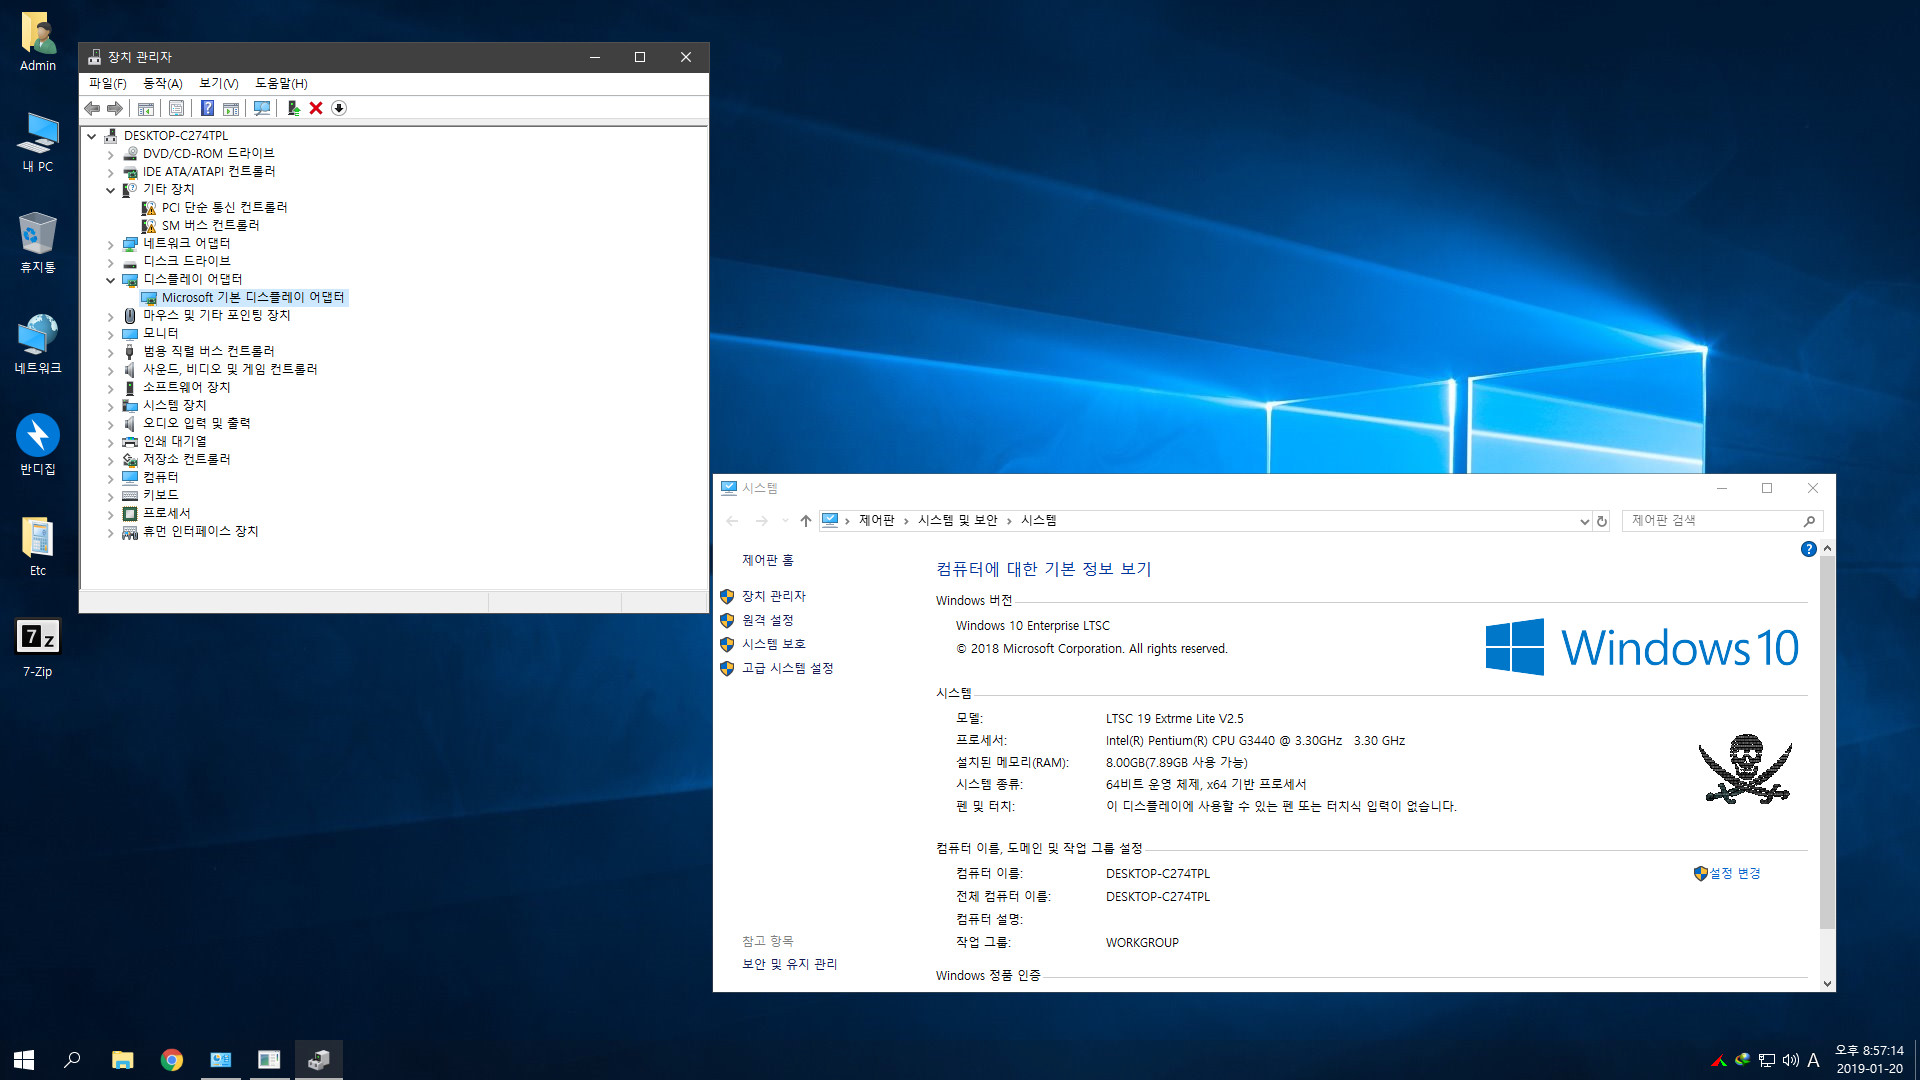Click 원격 설정 link in System sidebar
The image size is (1920, 1080).
[767, 620]
